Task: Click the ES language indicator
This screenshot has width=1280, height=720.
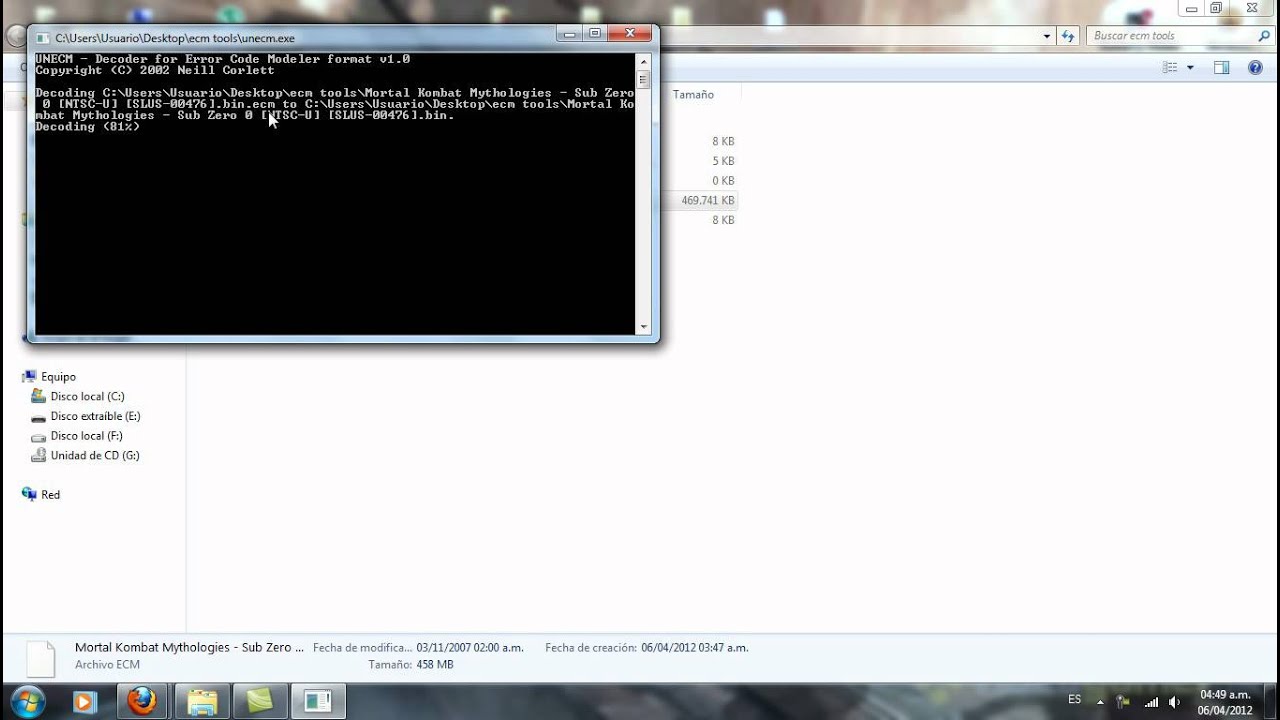Action: coord(1075,700)
